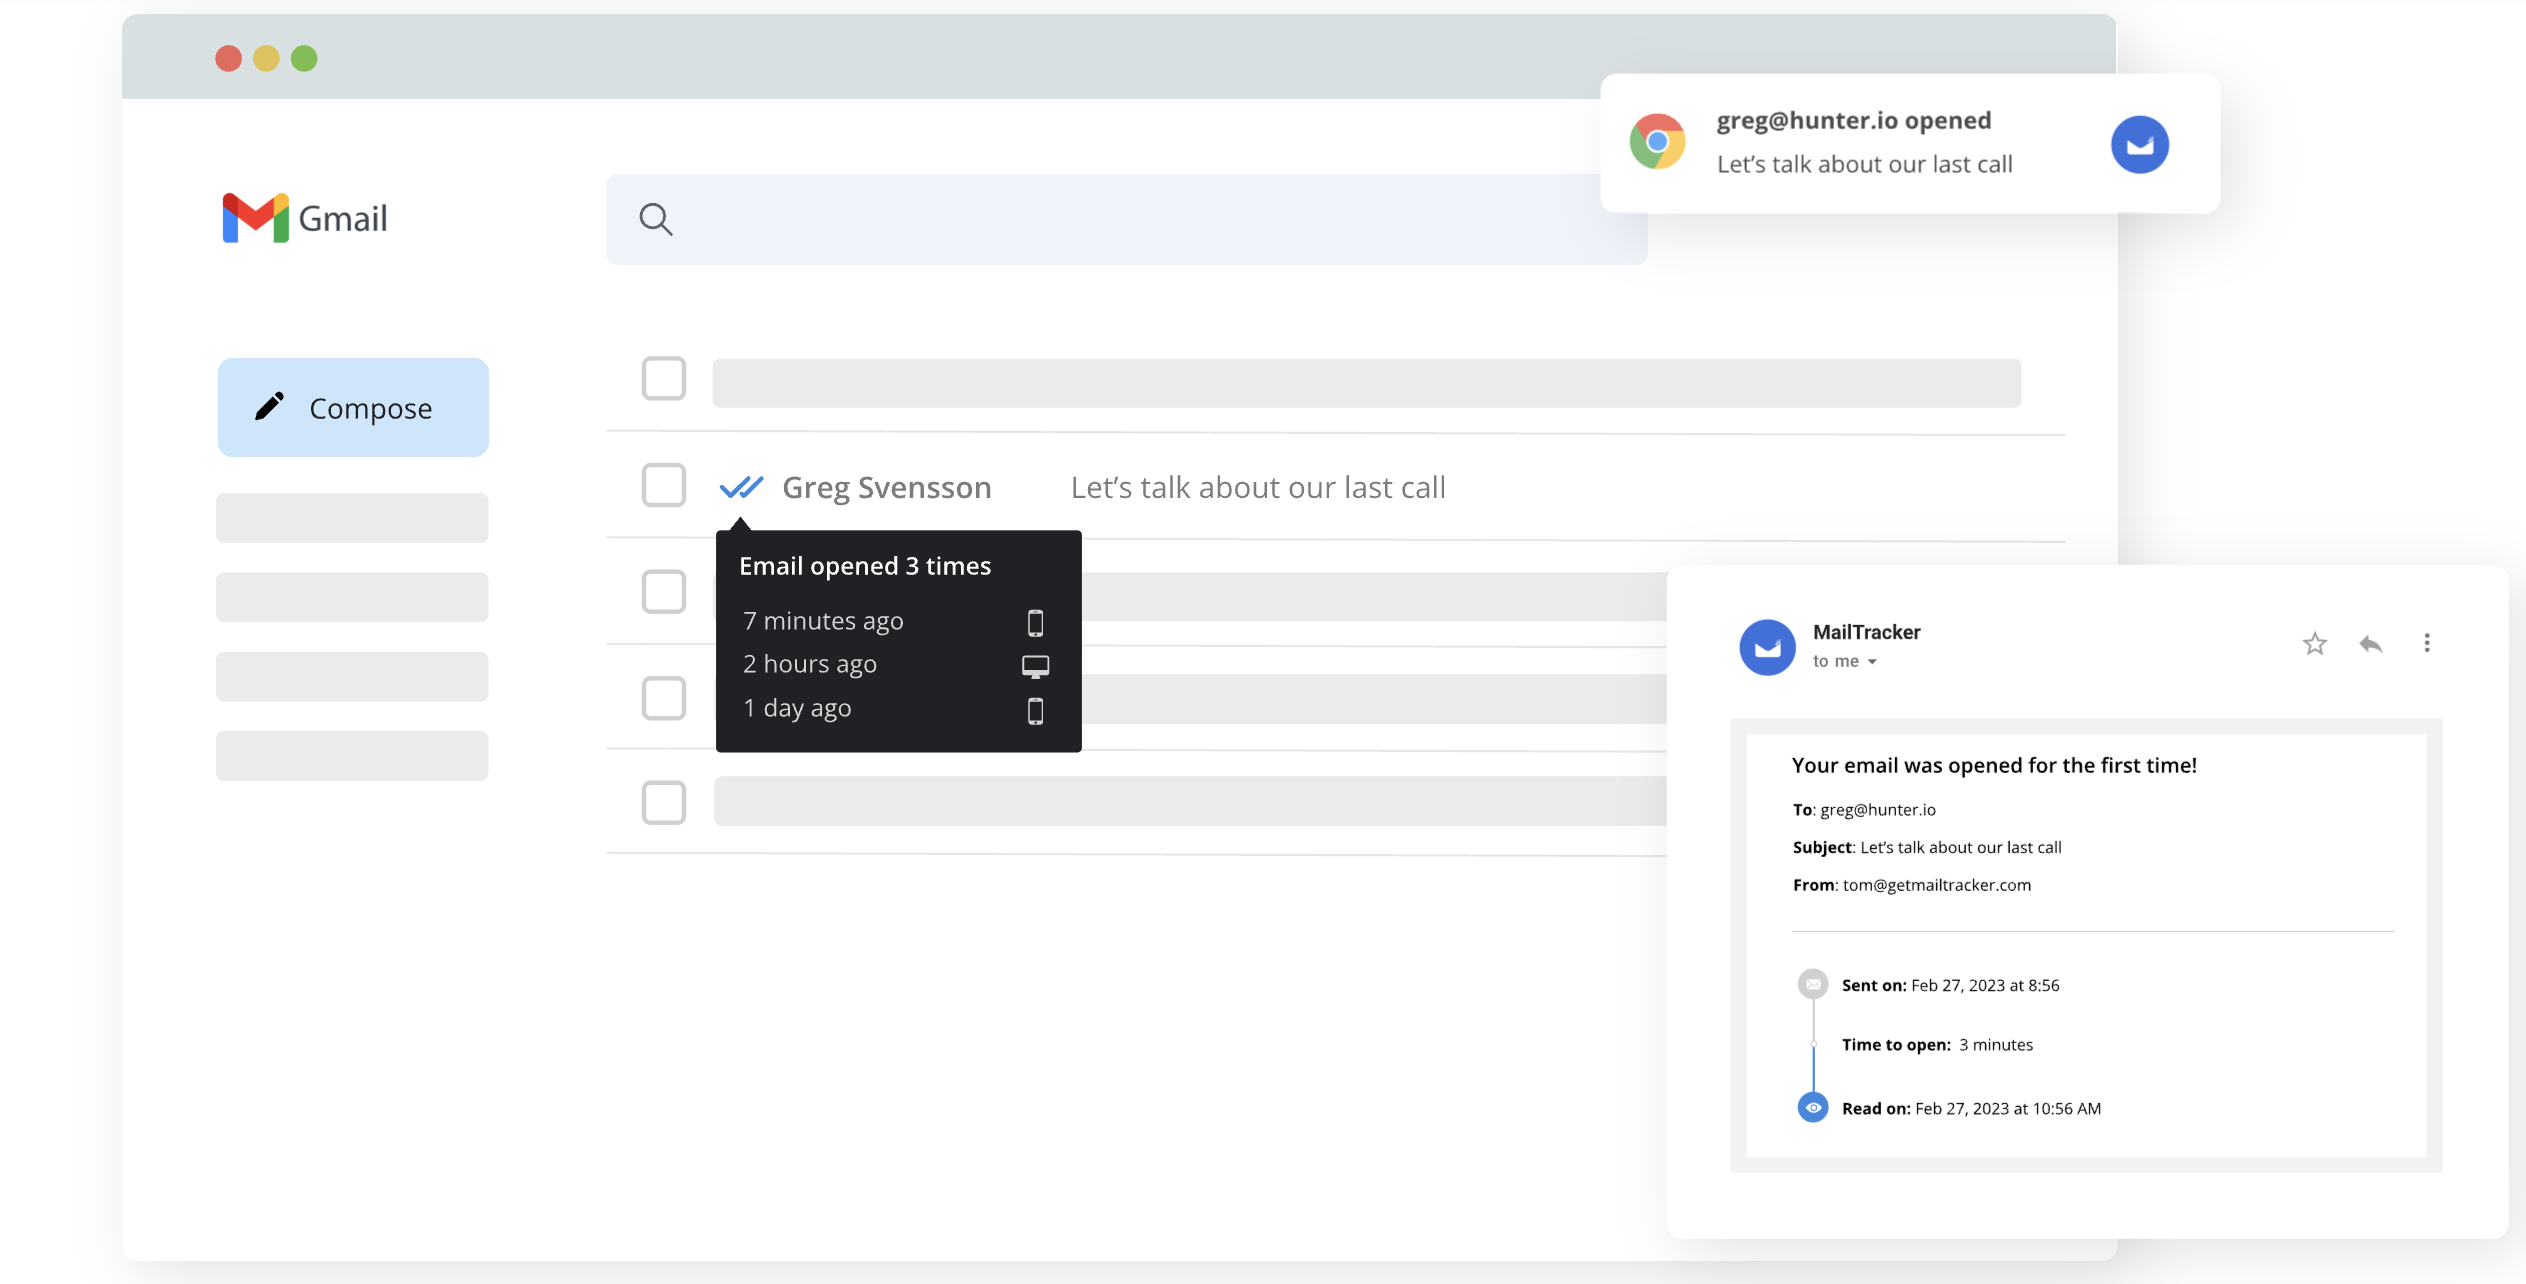This screenshot has height=1284, width=2526.
Task: Open the Greg Svensson sender name
Action: click(886, 487)
